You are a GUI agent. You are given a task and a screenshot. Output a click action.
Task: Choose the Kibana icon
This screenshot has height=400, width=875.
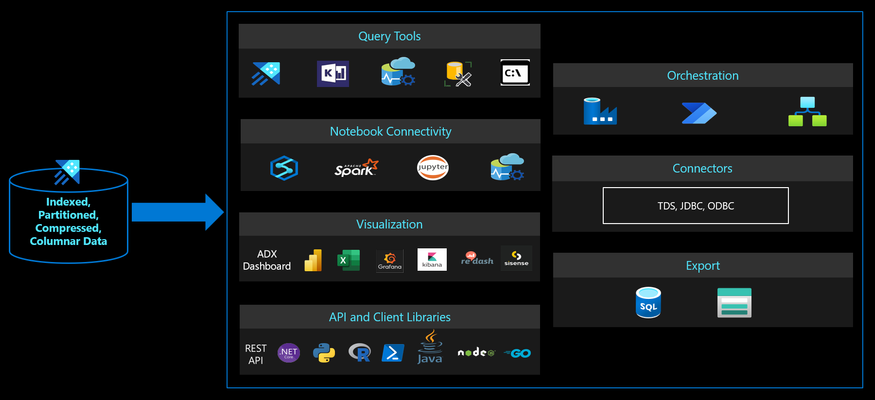tap(432, 259)
